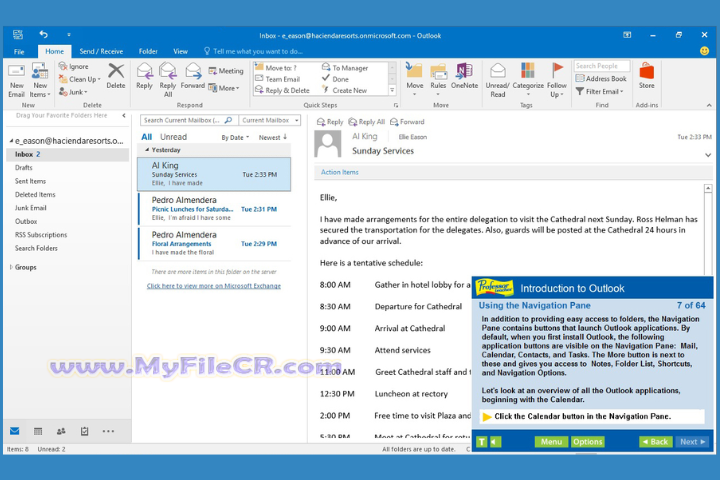Viewport: 720px width, 480px height.
Task: Click Ignore conversation icon
Action: point(63,67)
